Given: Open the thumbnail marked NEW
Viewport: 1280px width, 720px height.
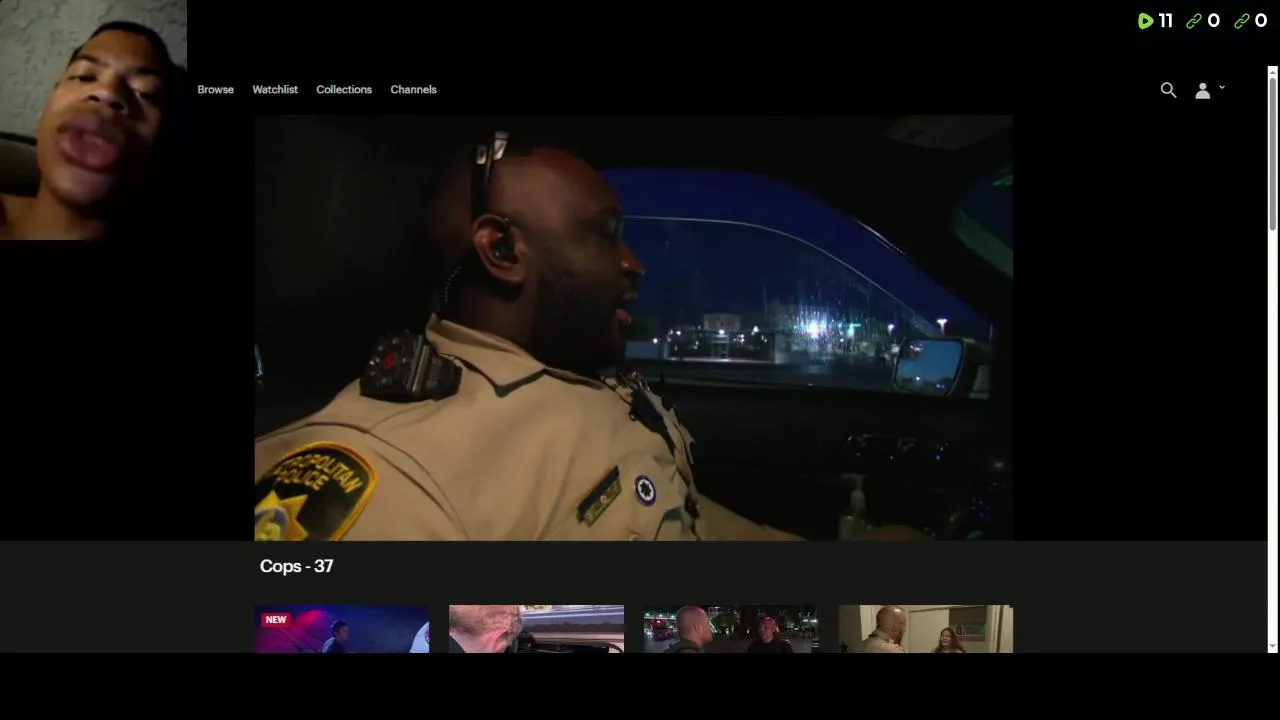Looking at the screenshot, I should point(342,629).
